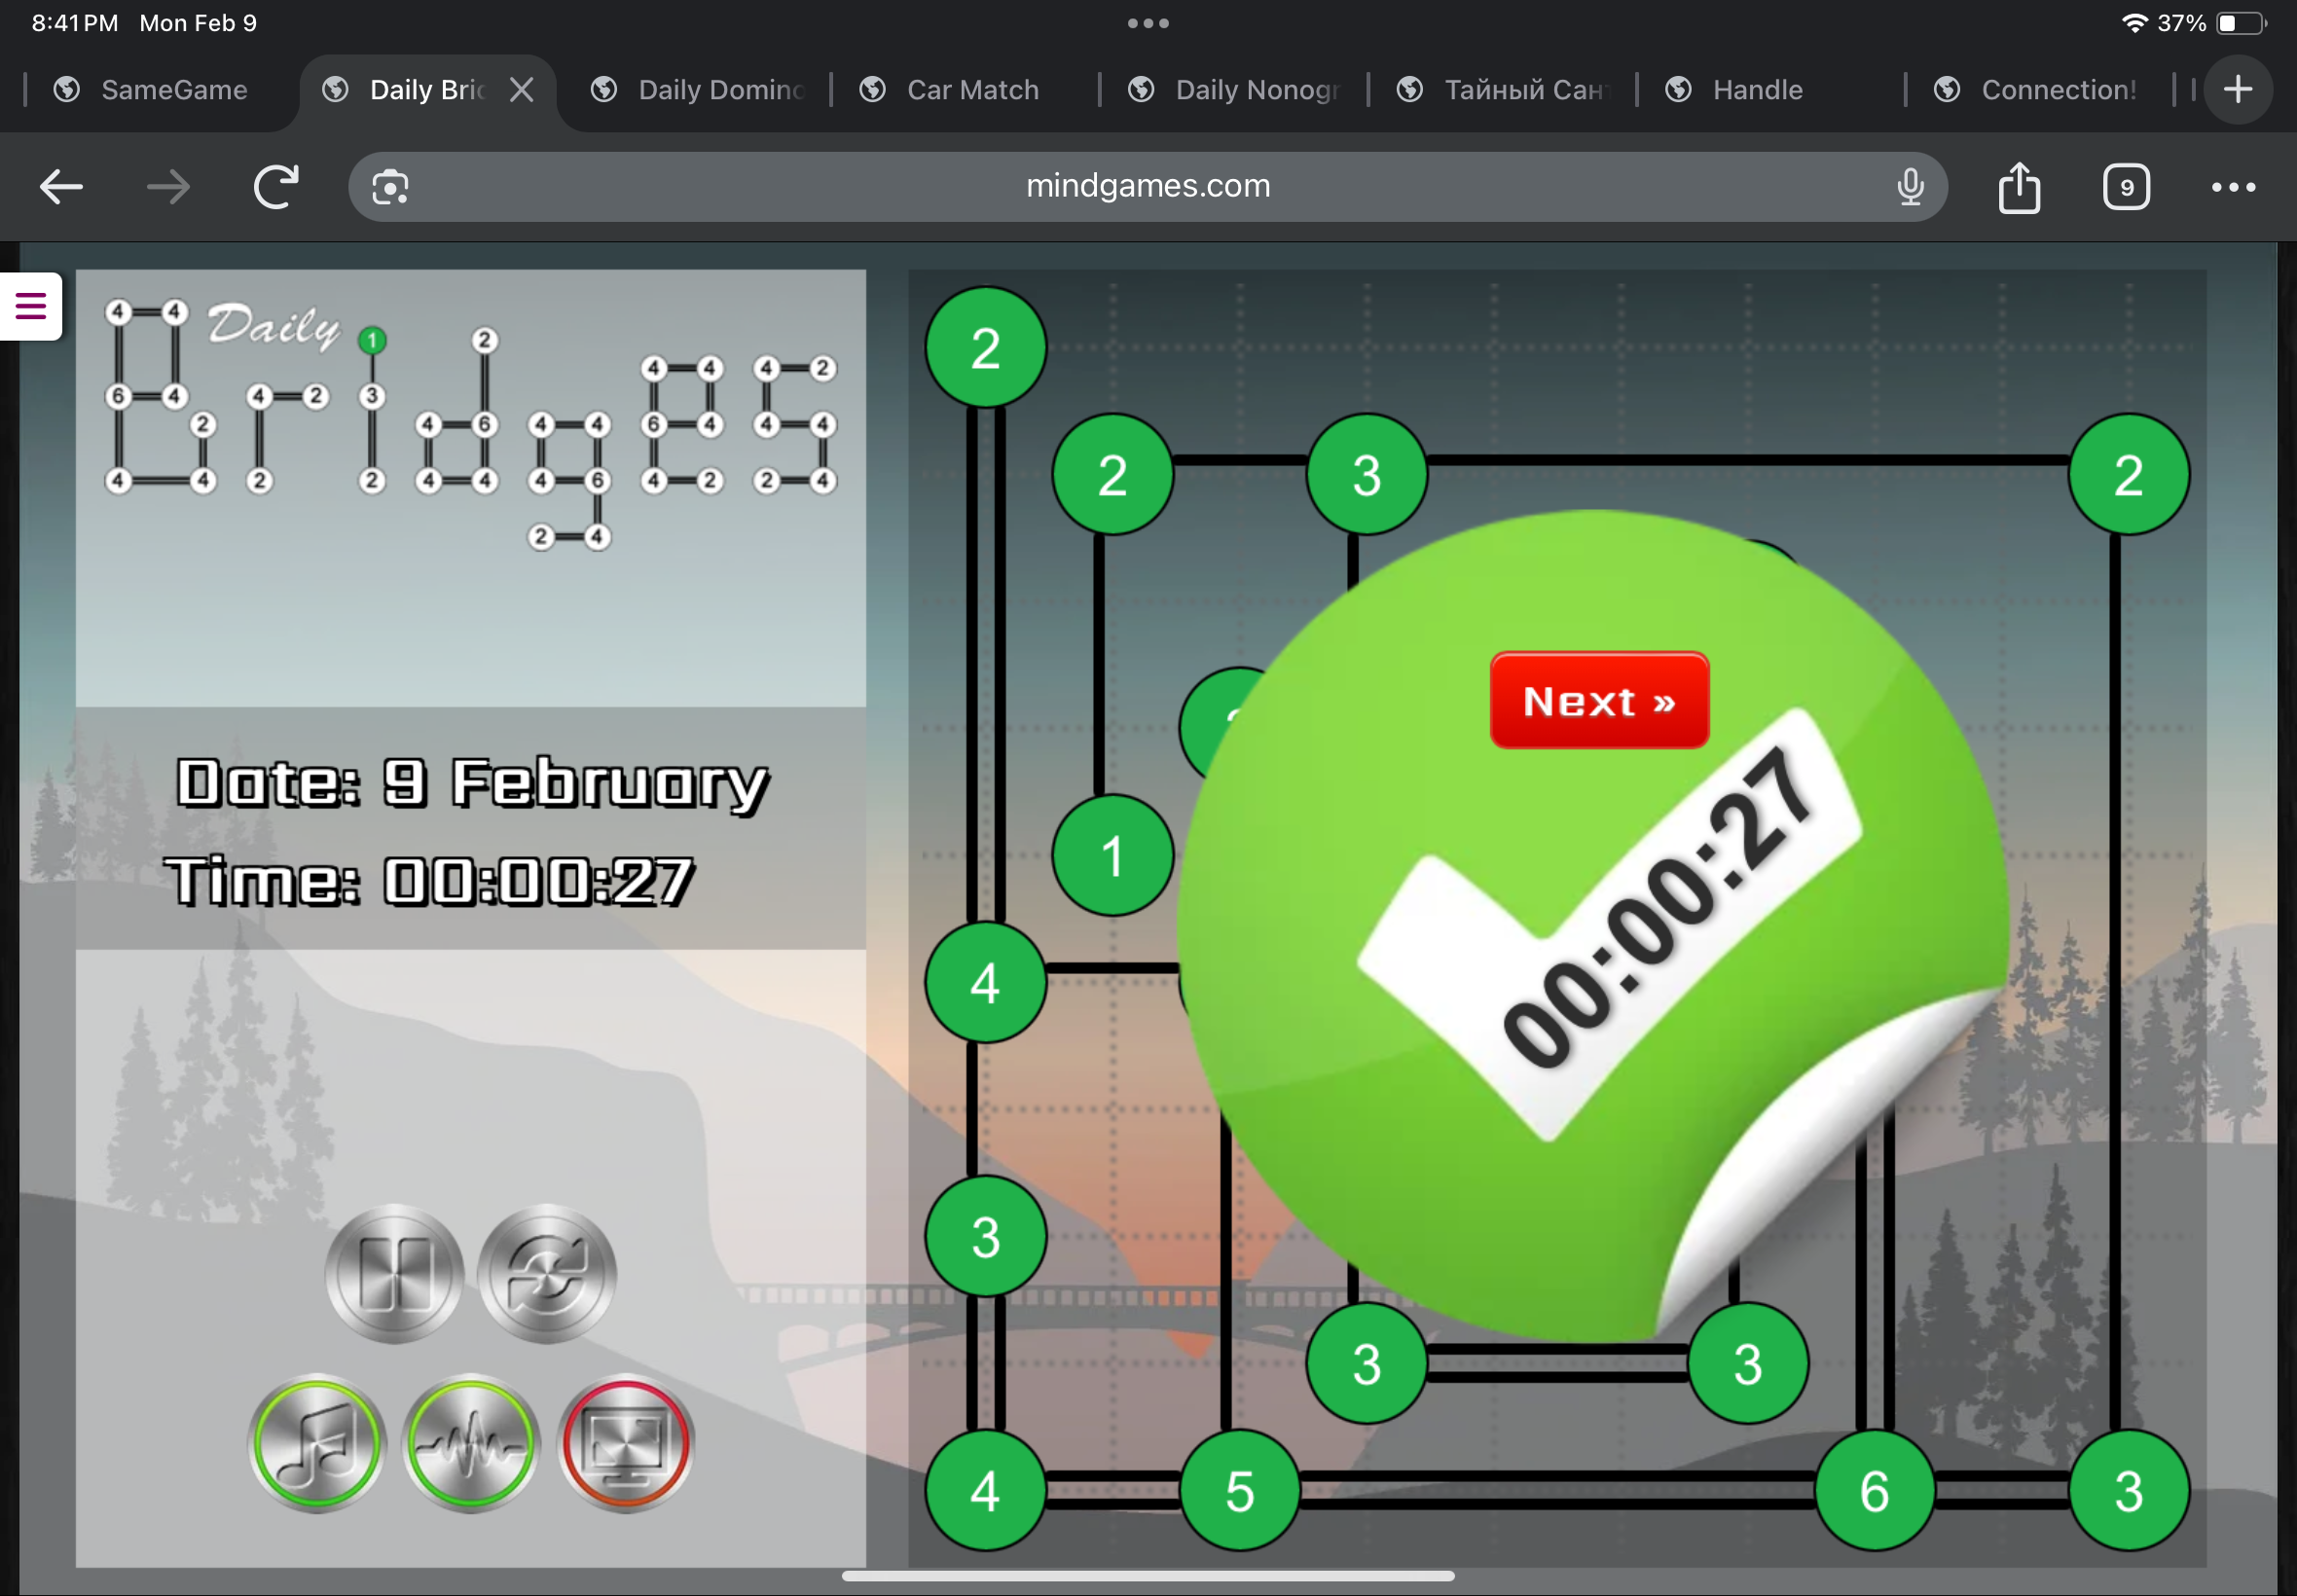This screenshot has width=2297, height=1596.
Task: Toggle background music with note button
Action: (x=317, y=1443)
